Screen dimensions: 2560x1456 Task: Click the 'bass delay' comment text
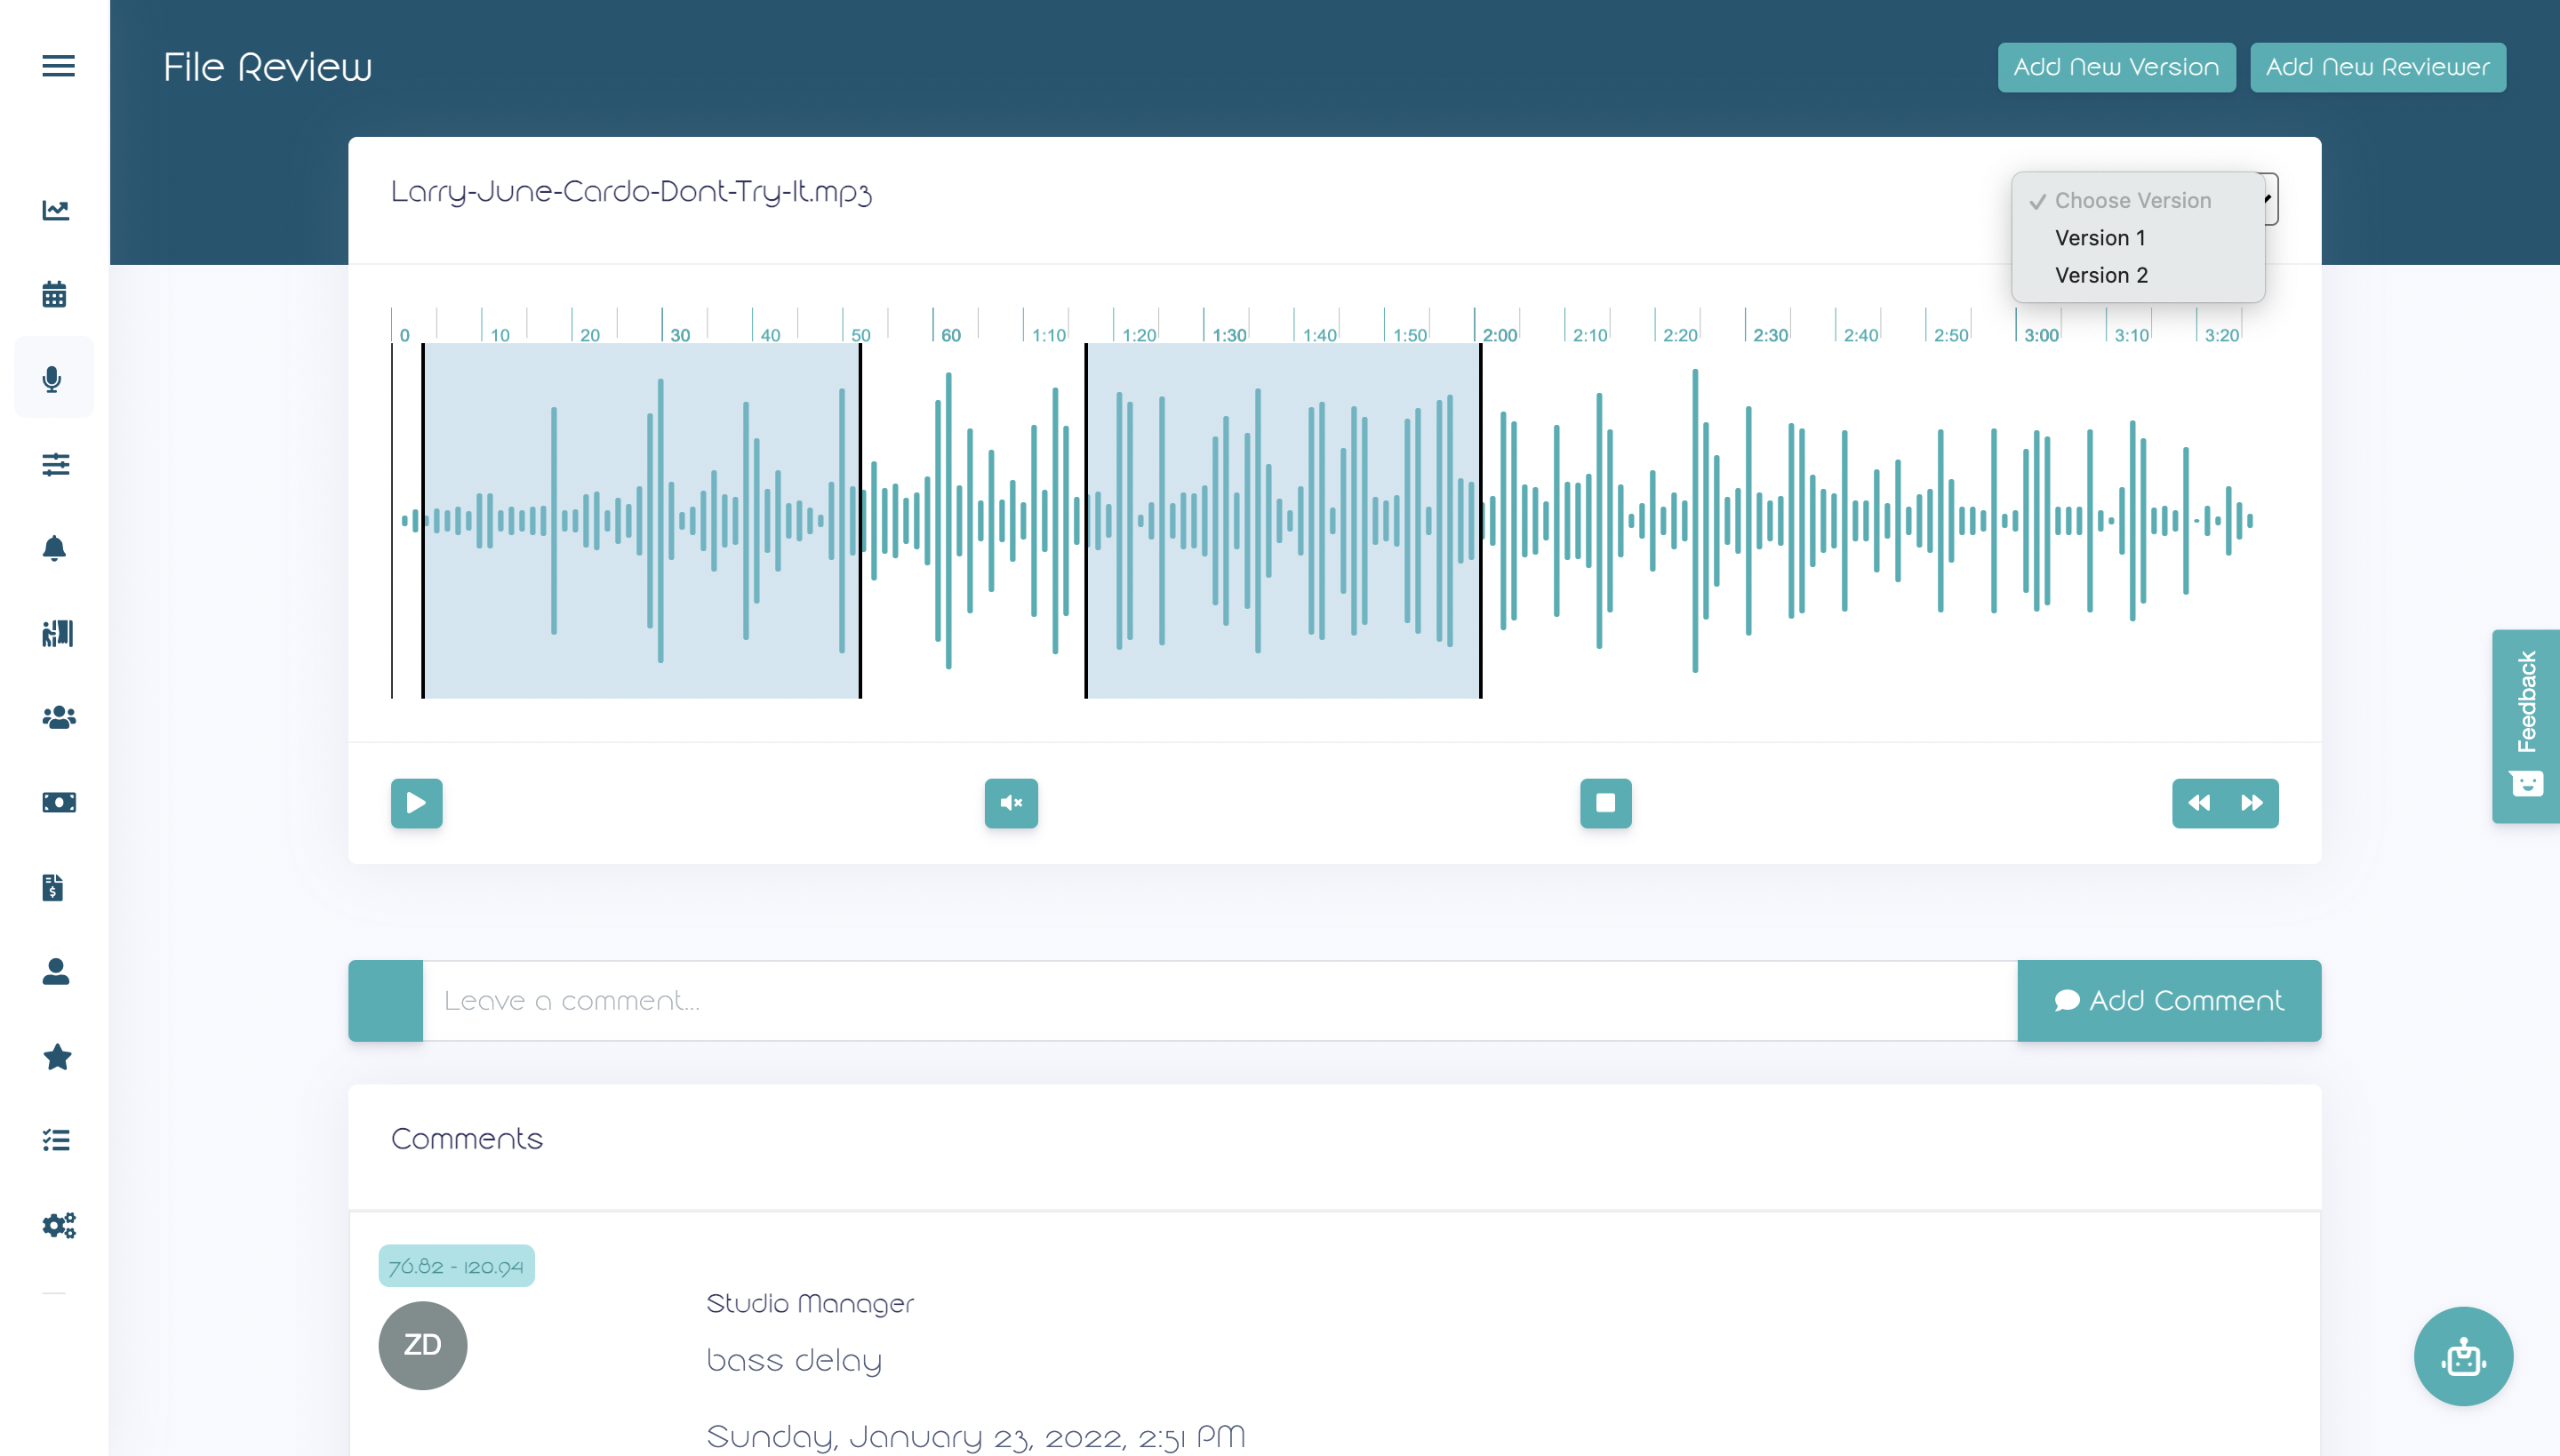794,1360
